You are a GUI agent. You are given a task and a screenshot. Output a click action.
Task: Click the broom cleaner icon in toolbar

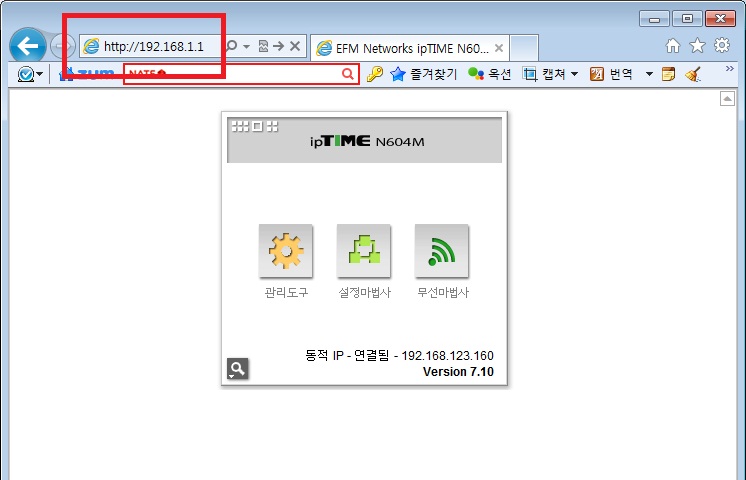click(693, 74)
